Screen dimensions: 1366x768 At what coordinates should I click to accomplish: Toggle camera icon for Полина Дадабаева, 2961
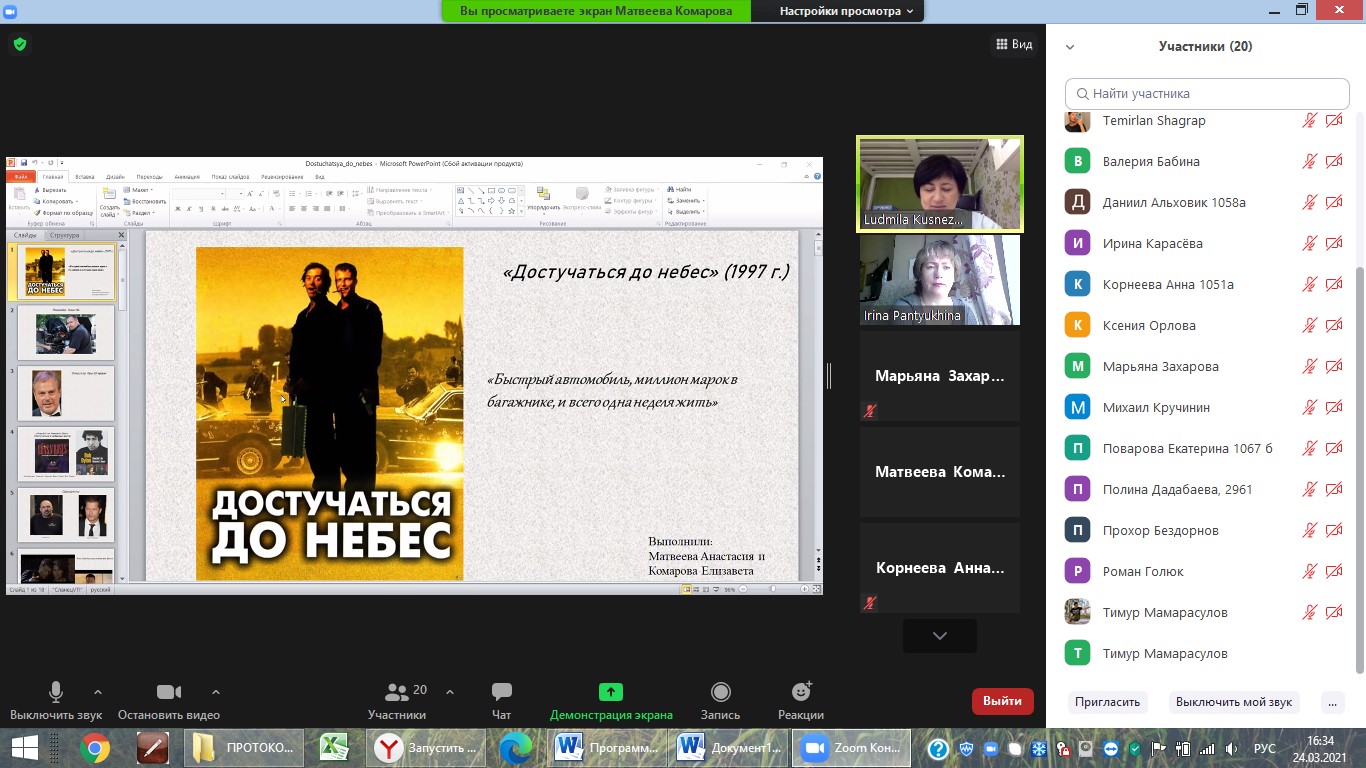point(1334,489)
